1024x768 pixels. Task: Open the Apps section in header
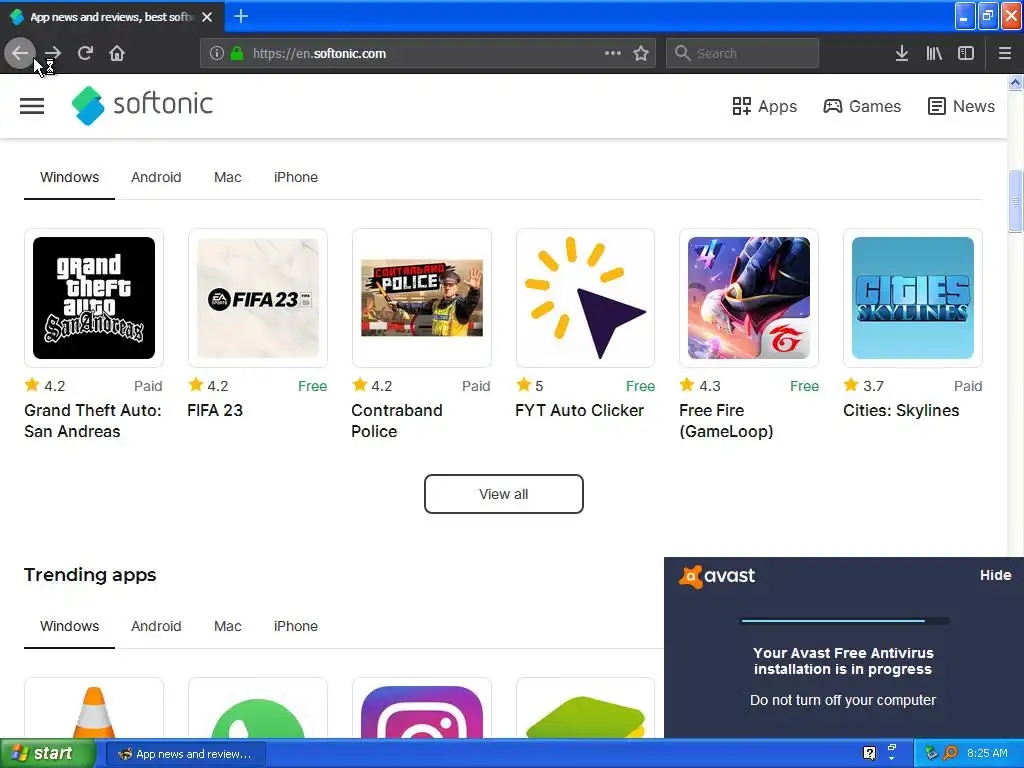point(764,106)
